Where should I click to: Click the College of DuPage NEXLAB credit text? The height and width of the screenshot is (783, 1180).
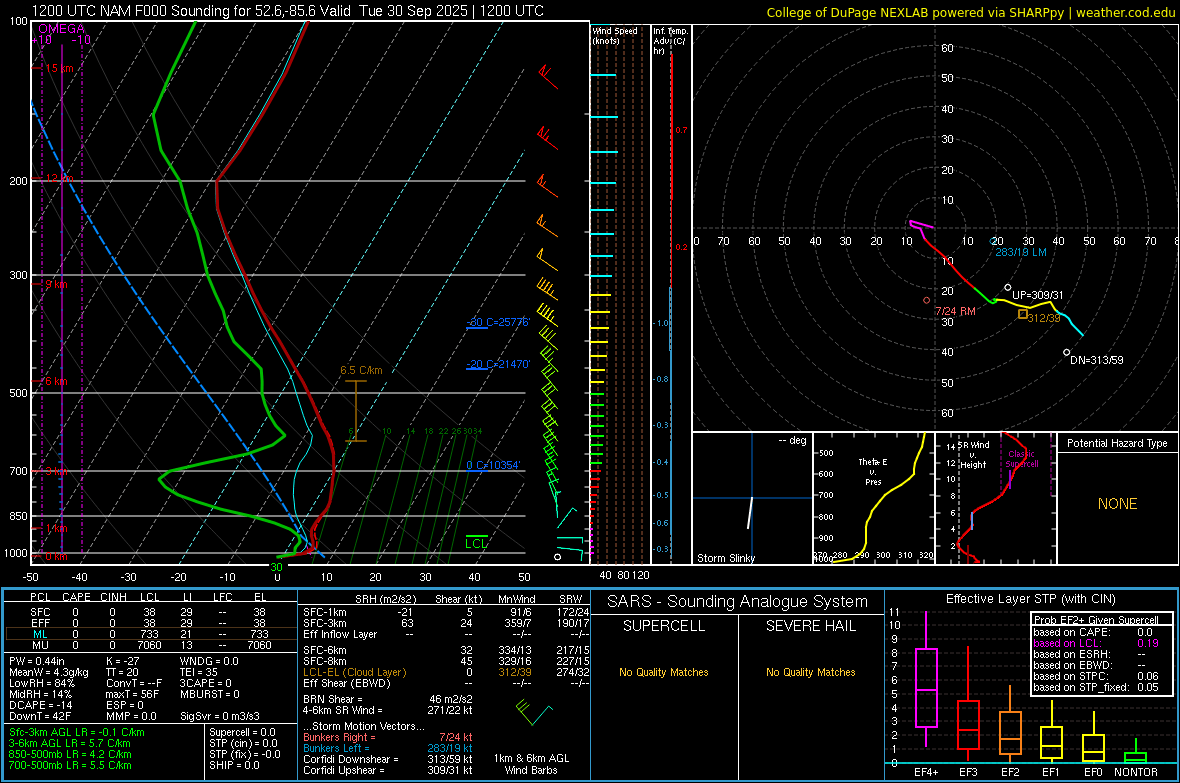[971, 12]
